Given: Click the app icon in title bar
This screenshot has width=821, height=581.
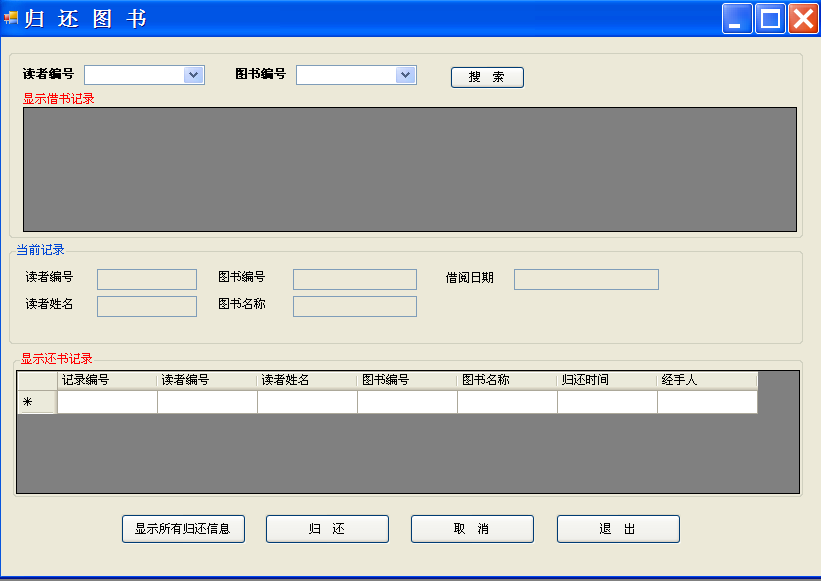Looking at the screenshot, I should tap(11, 18).
